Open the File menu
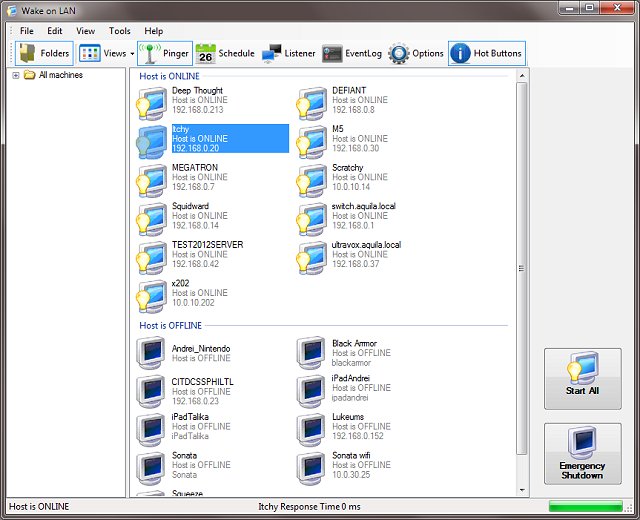 [27, 31]
